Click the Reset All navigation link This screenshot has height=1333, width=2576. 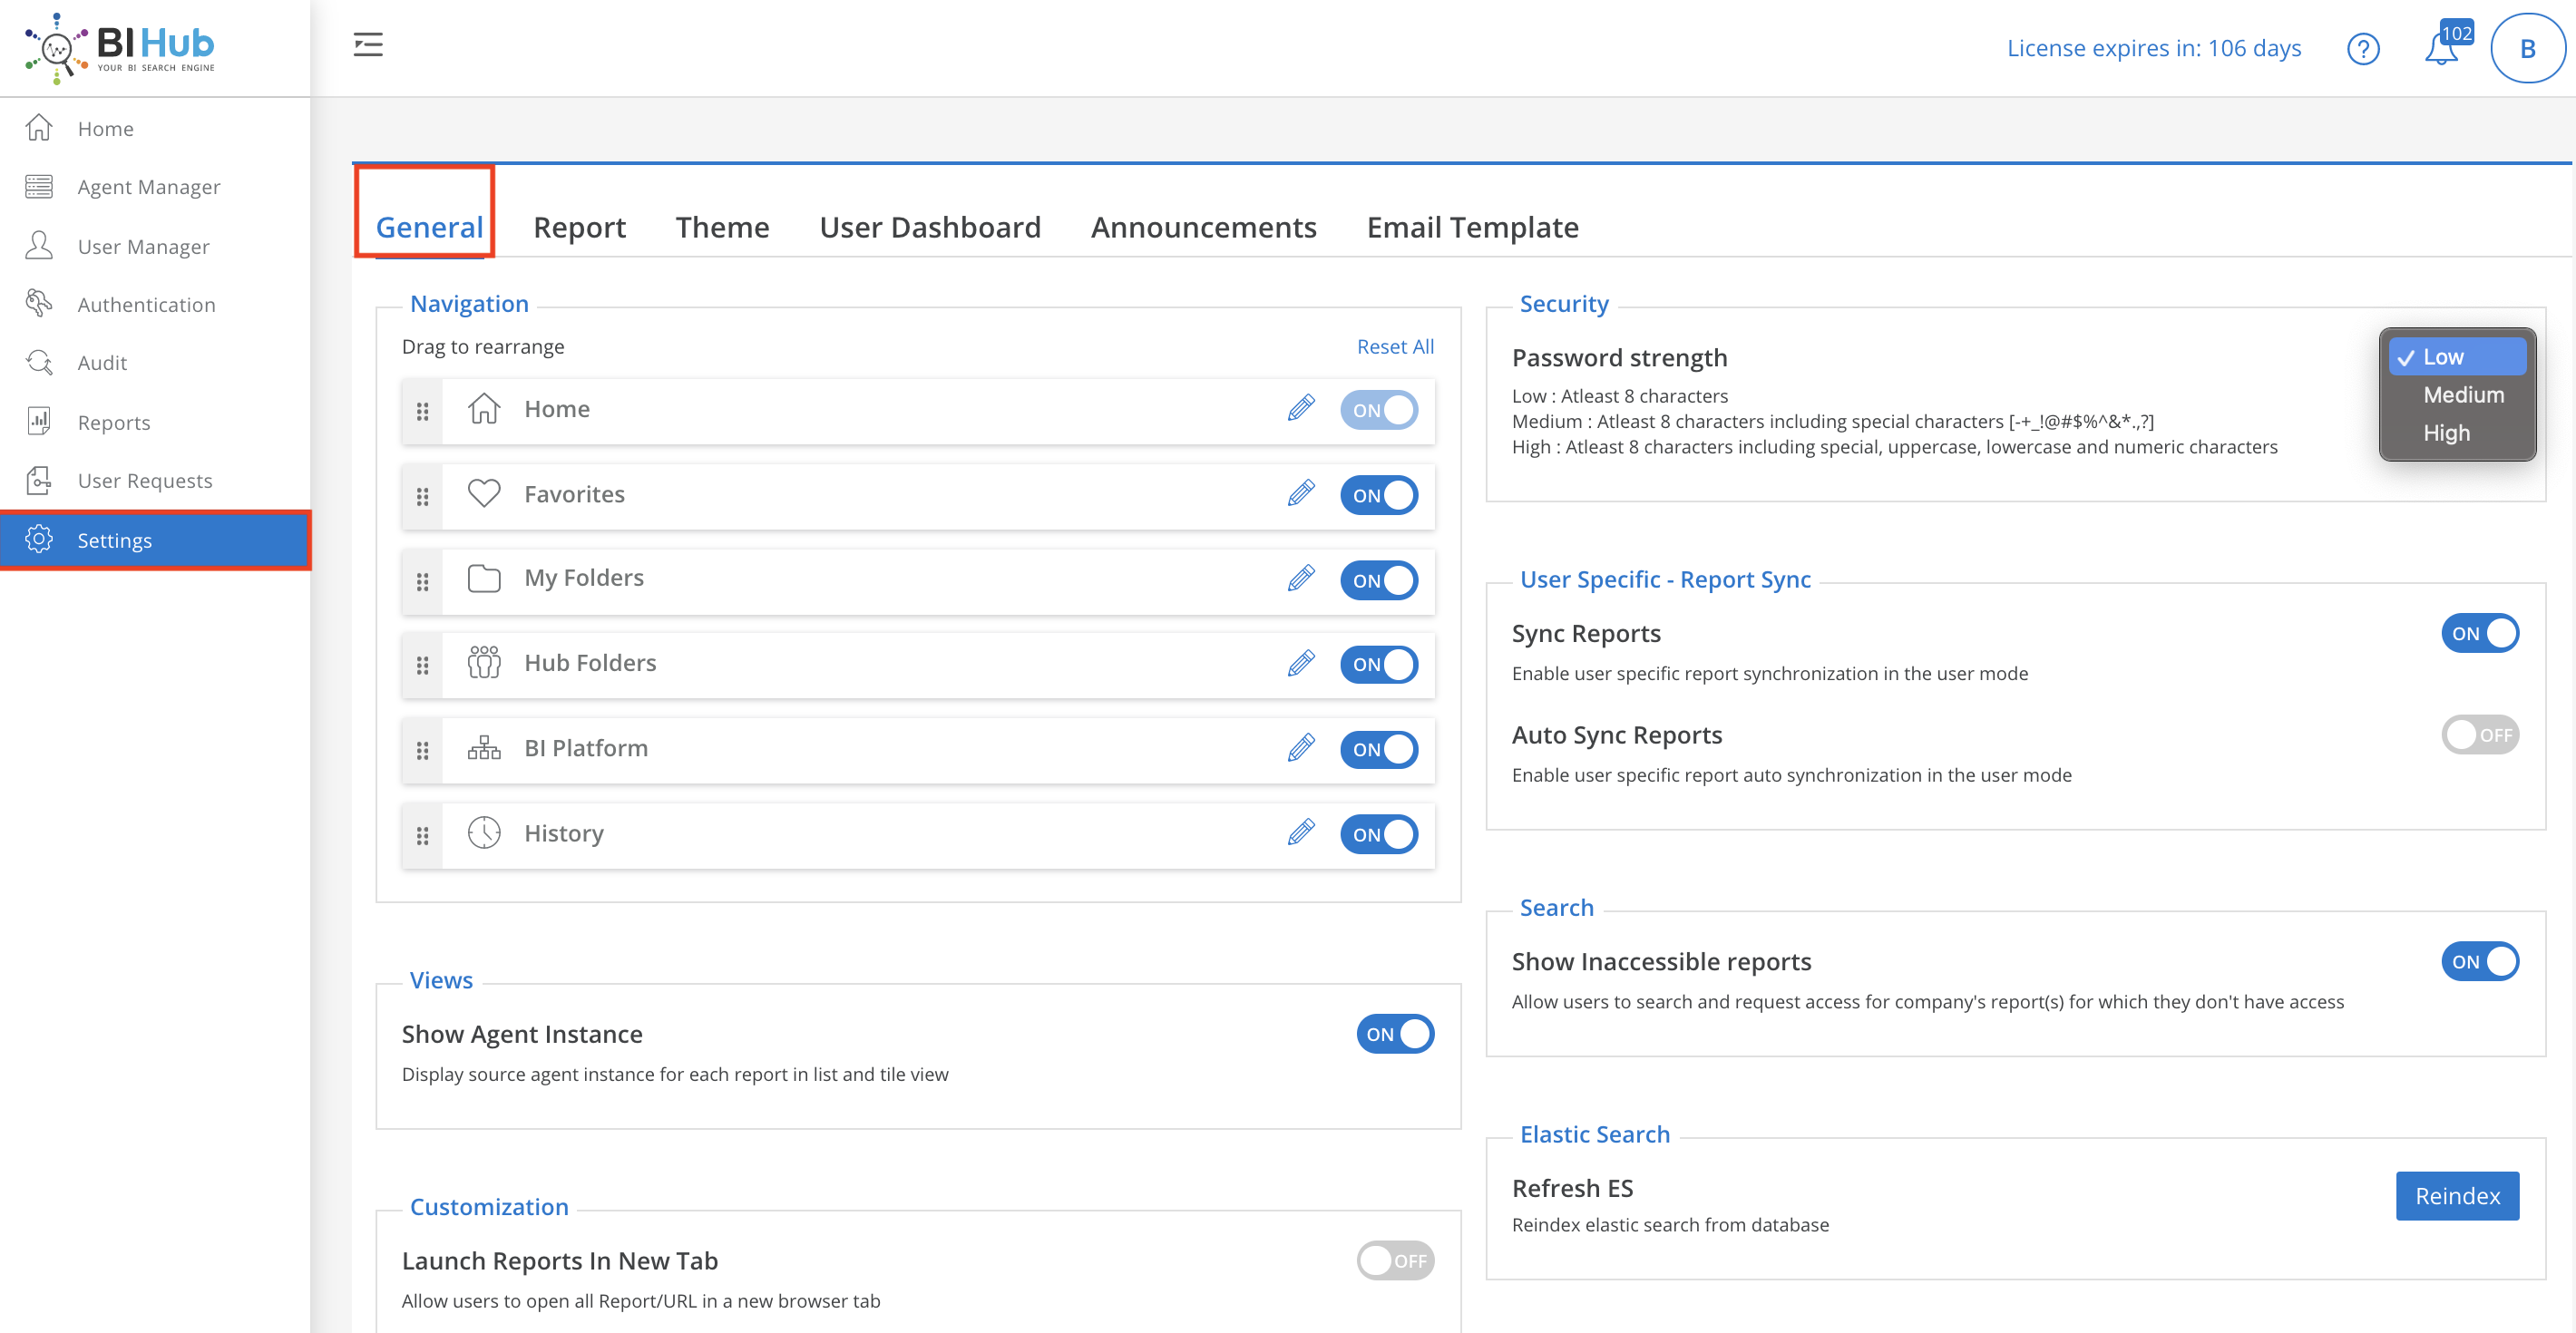point(1396,345)
